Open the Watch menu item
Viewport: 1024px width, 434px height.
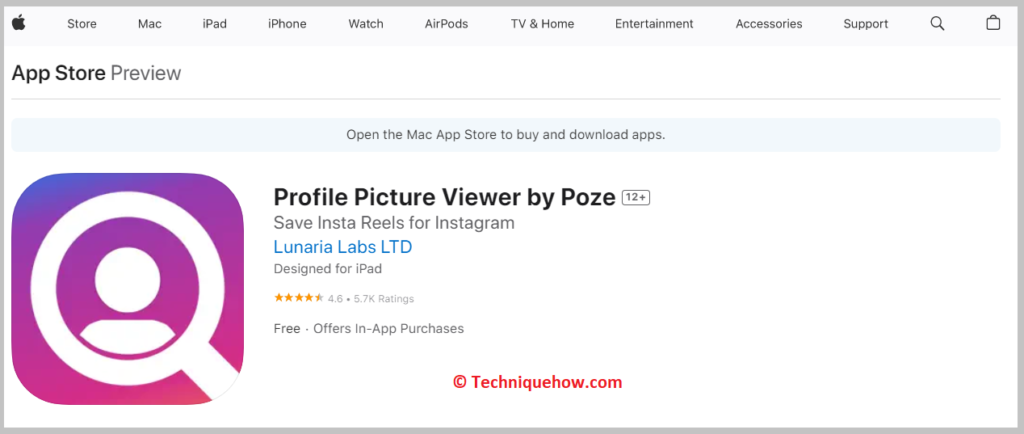click(366, 24)
